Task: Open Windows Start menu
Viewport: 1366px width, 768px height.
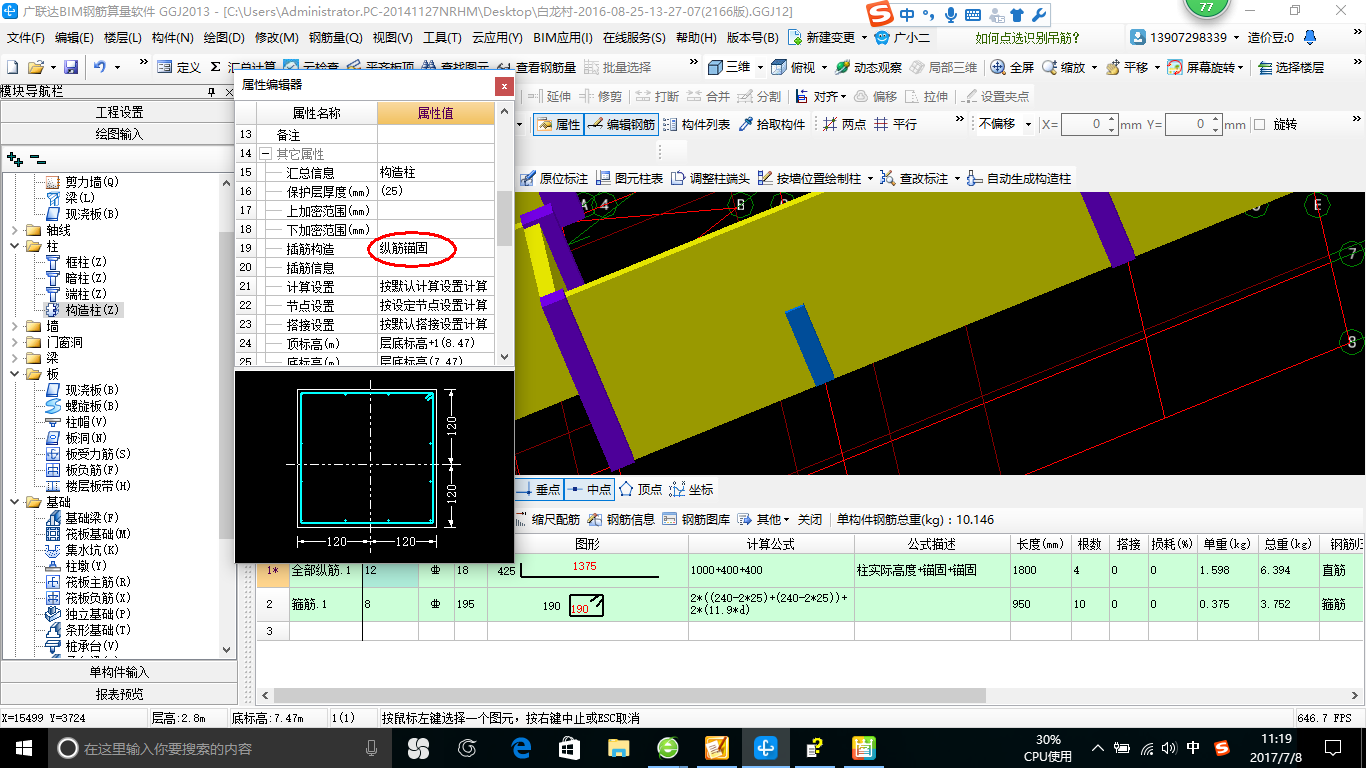Action: pyautogui.click(x=23, y=747)
